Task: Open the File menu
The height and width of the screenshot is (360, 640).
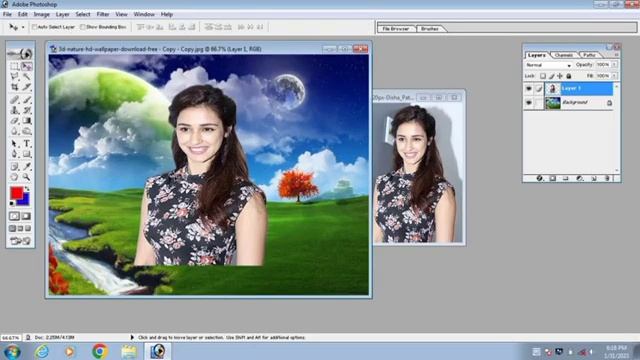Action: [x=7, y=14]
